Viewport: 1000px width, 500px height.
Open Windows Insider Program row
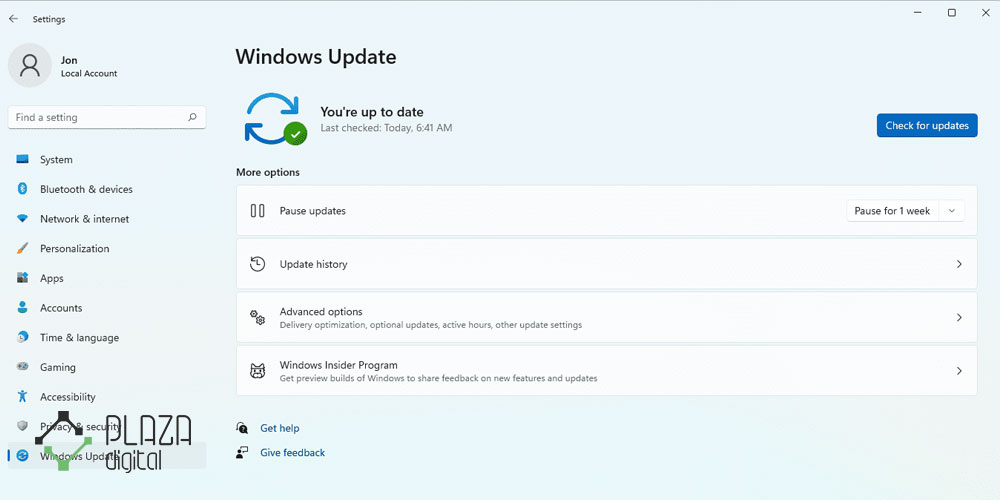click(x=607, y=371)
